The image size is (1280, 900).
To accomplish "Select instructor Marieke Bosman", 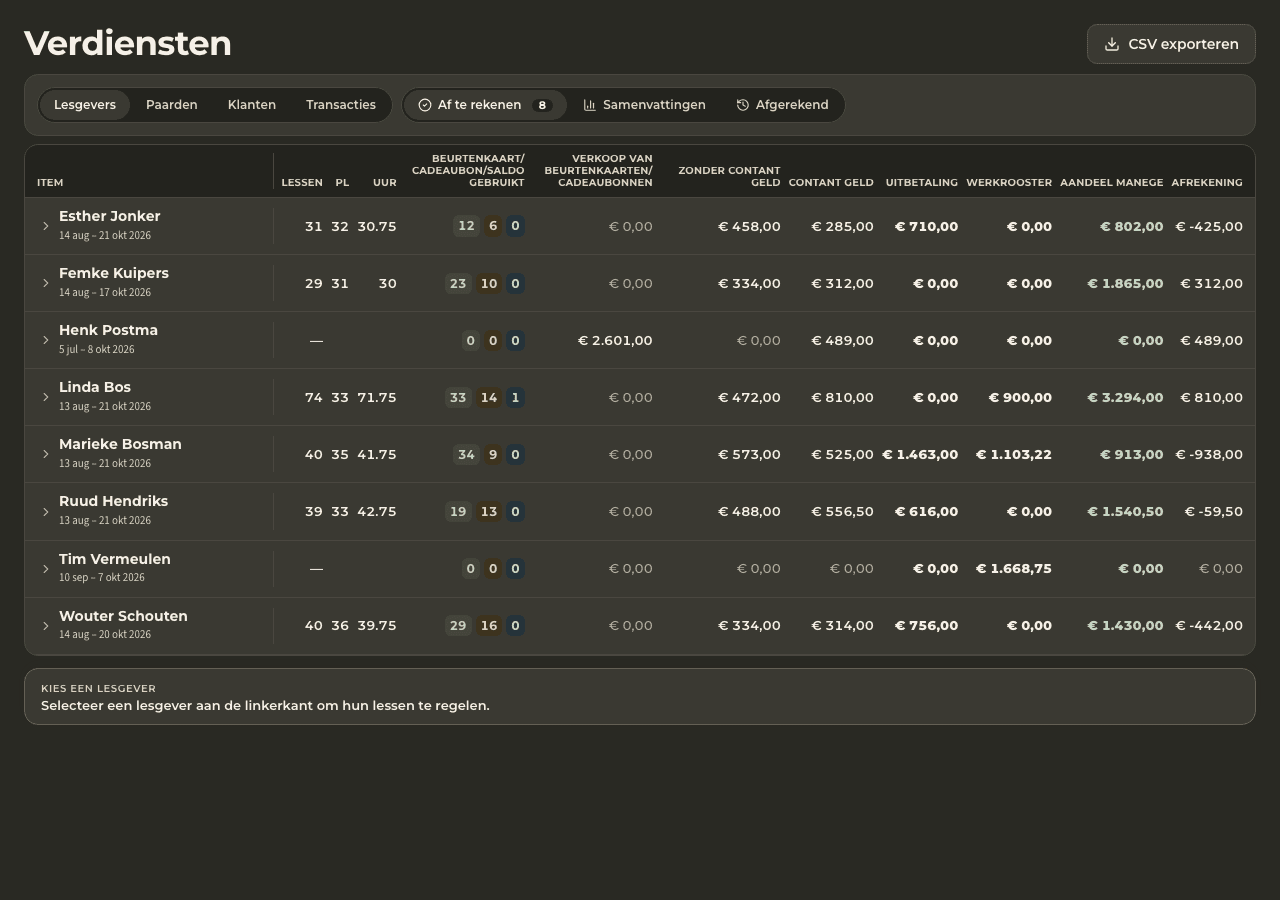I will tap(120, 444).
